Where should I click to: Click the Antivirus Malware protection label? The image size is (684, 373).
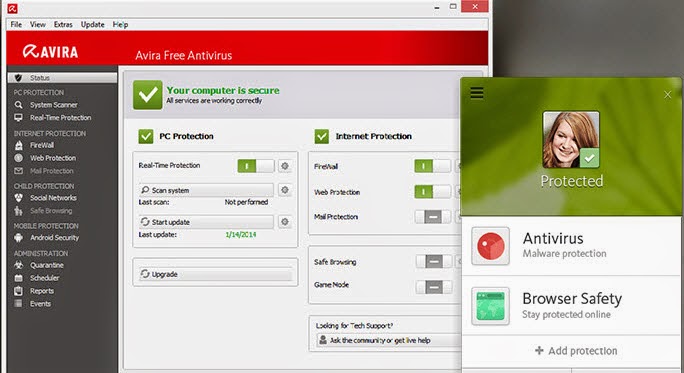(564, 245)
